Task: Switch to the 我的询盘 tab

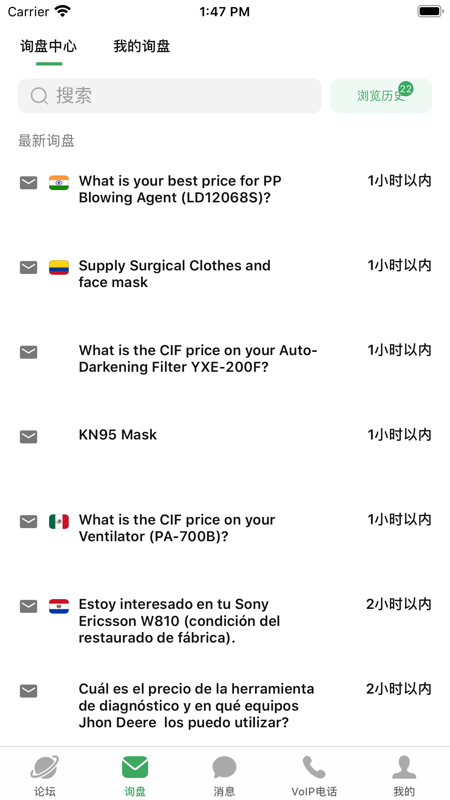Action: (x=141, y=46)
